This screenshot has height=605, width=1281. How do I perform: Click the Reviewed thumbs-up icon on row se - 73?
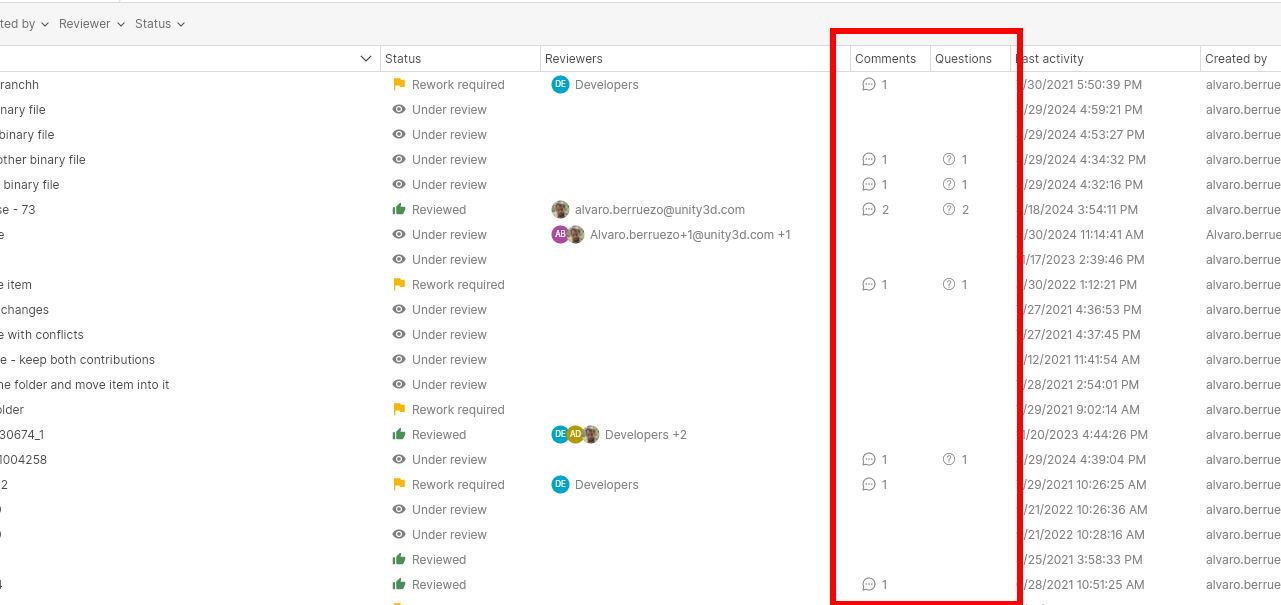[x=398, y=209]
